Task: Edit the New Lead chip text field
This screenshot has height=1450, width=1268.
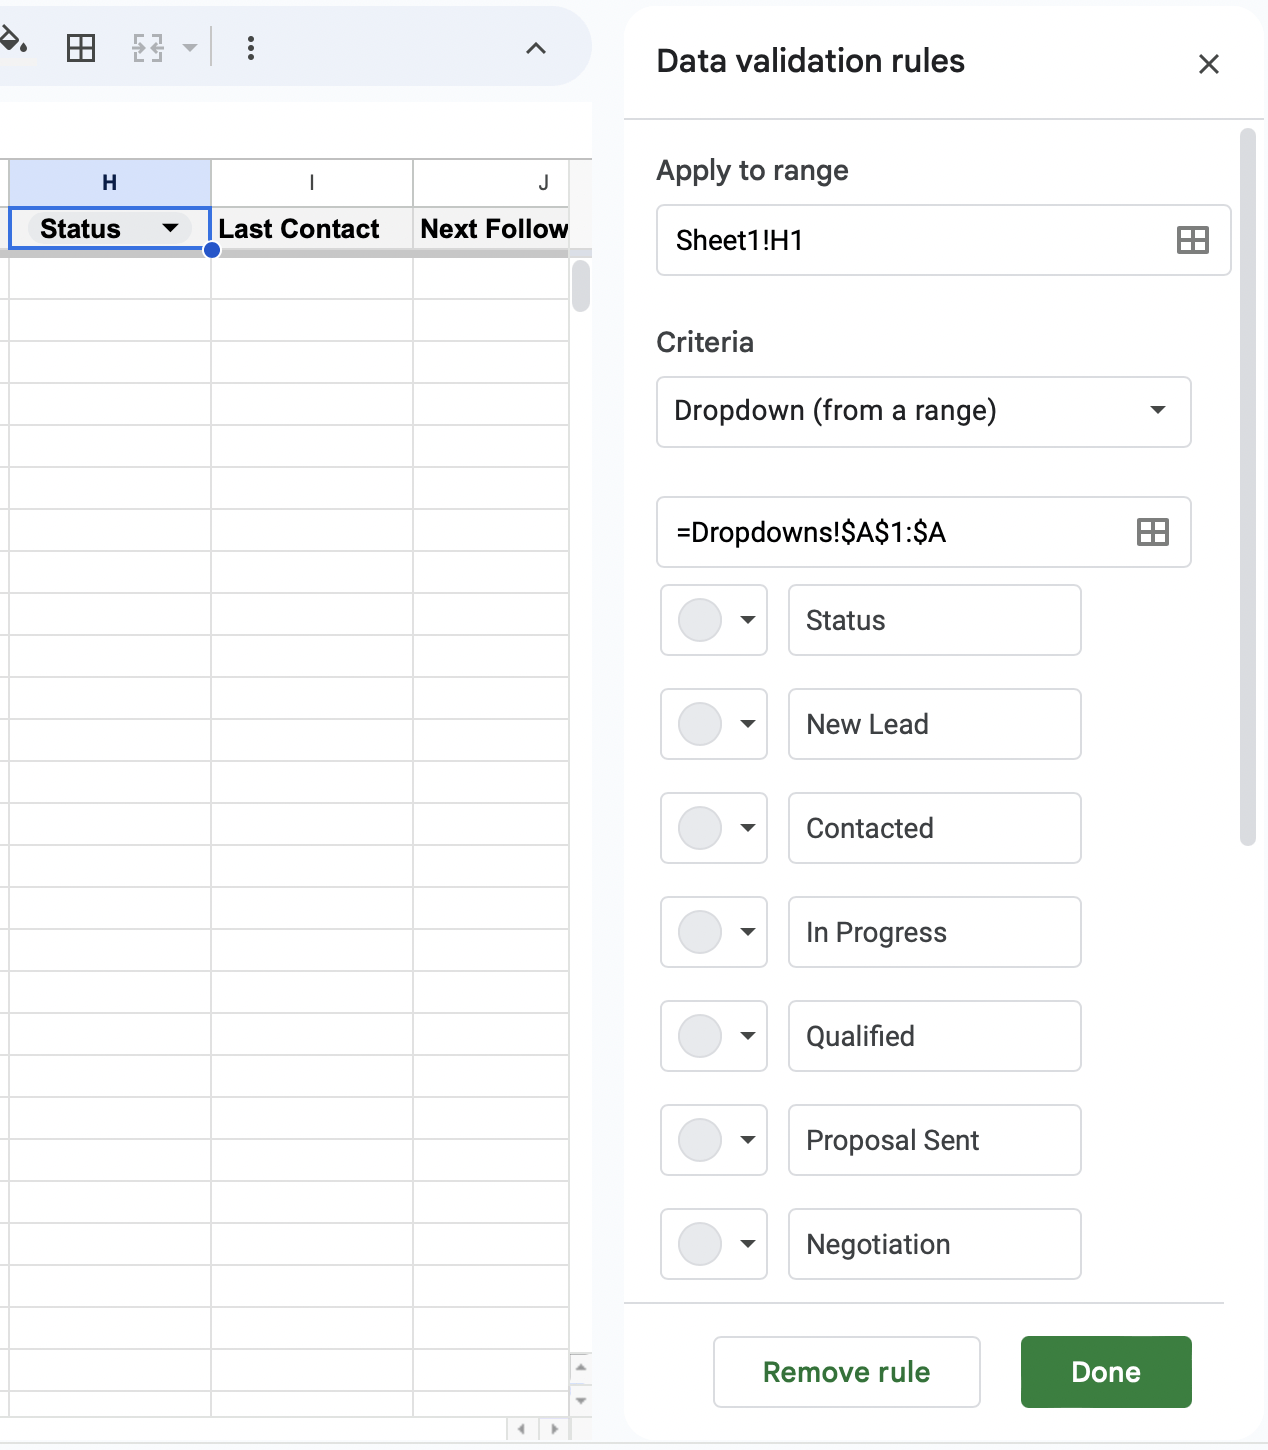Action: [934, 724]
